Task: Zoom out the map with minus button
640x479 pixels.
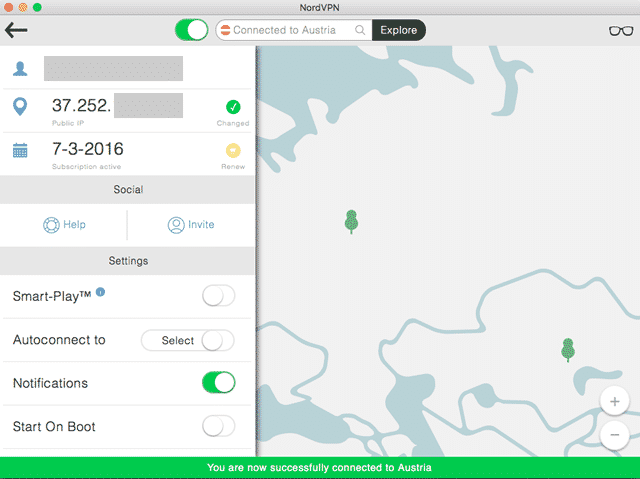Action: (x=615, y=435)
